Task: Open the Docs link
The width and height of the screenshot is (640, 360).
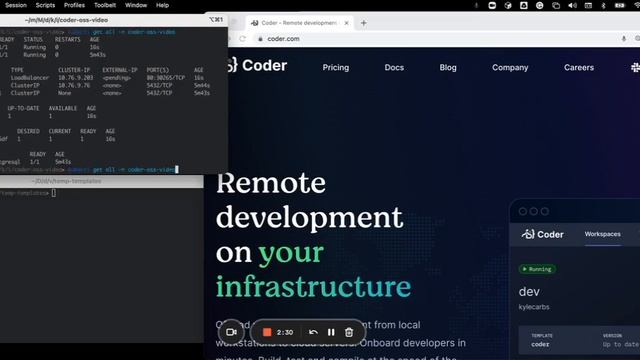Action: pos(394,68)
